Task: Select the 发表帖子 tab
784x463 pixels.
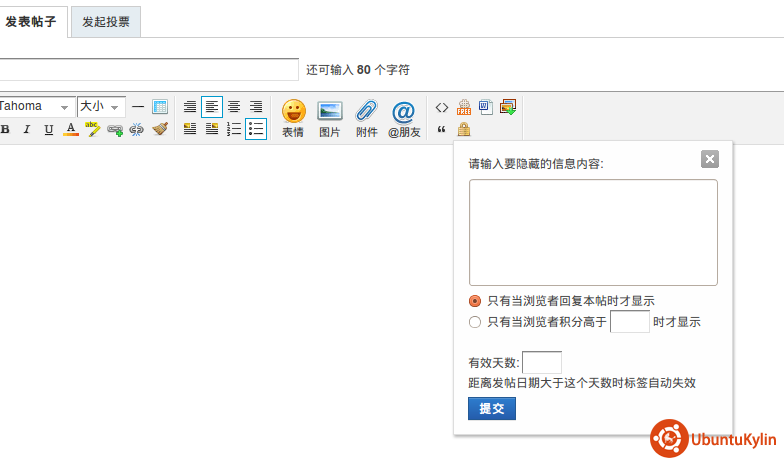Action: pyautogui.click(x=32, y=21)
